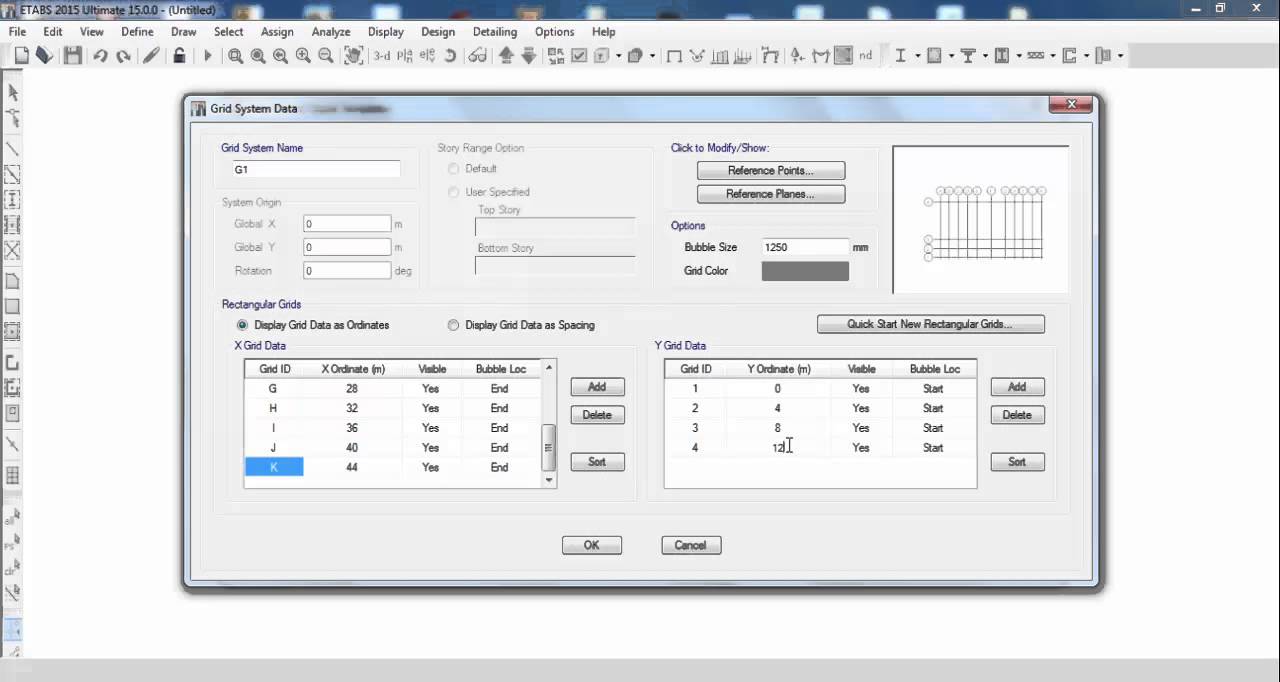Image resolution: width=1280 pixels, height=682 pixels.
Task: Click the clear selection 'clr' sidebar icon
Action: [13, 568]
